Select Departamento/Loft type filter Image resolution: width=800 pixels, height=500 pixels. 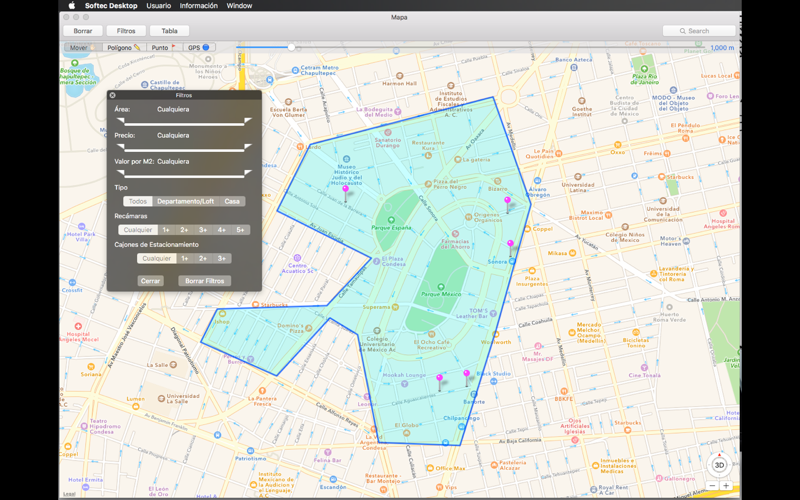[186, 201]
